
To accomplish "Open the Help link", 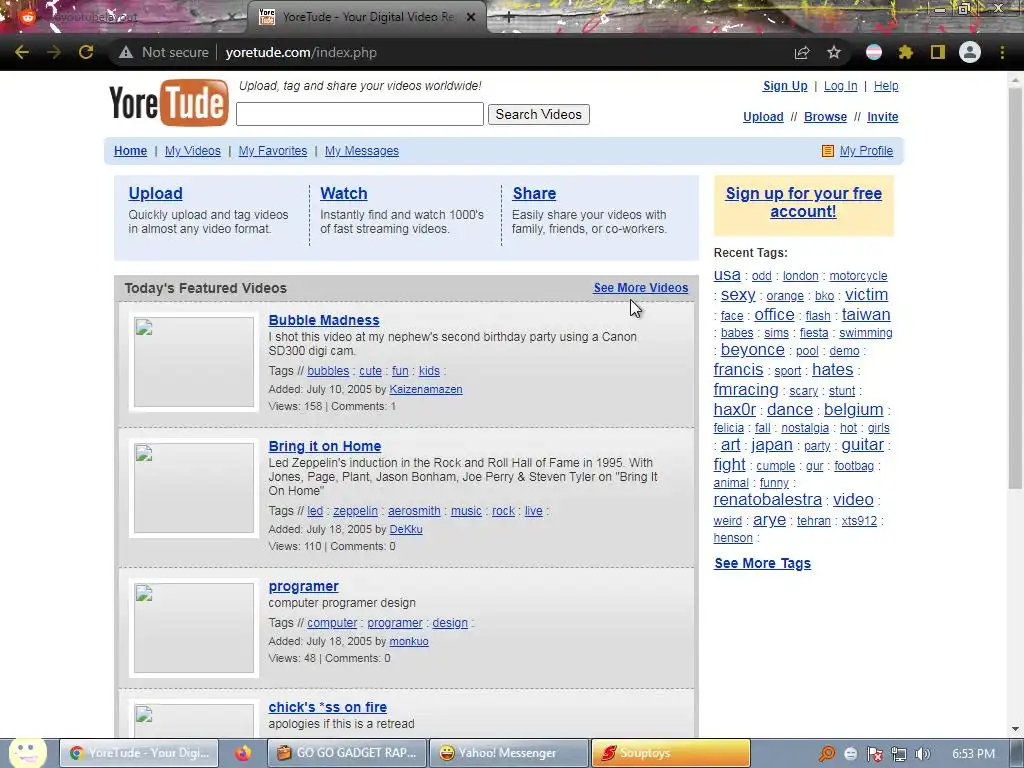I will point(886,86).
